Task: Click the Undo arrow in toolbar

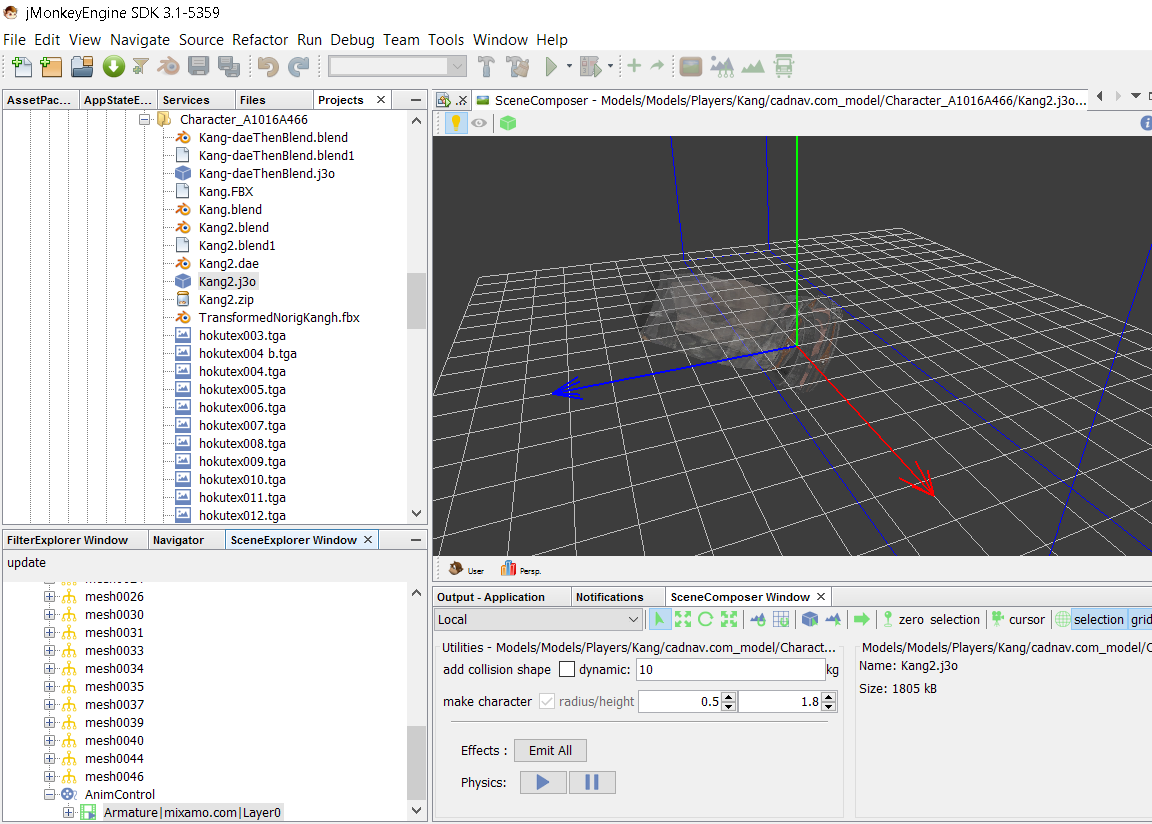Action: tap(268, 67)
